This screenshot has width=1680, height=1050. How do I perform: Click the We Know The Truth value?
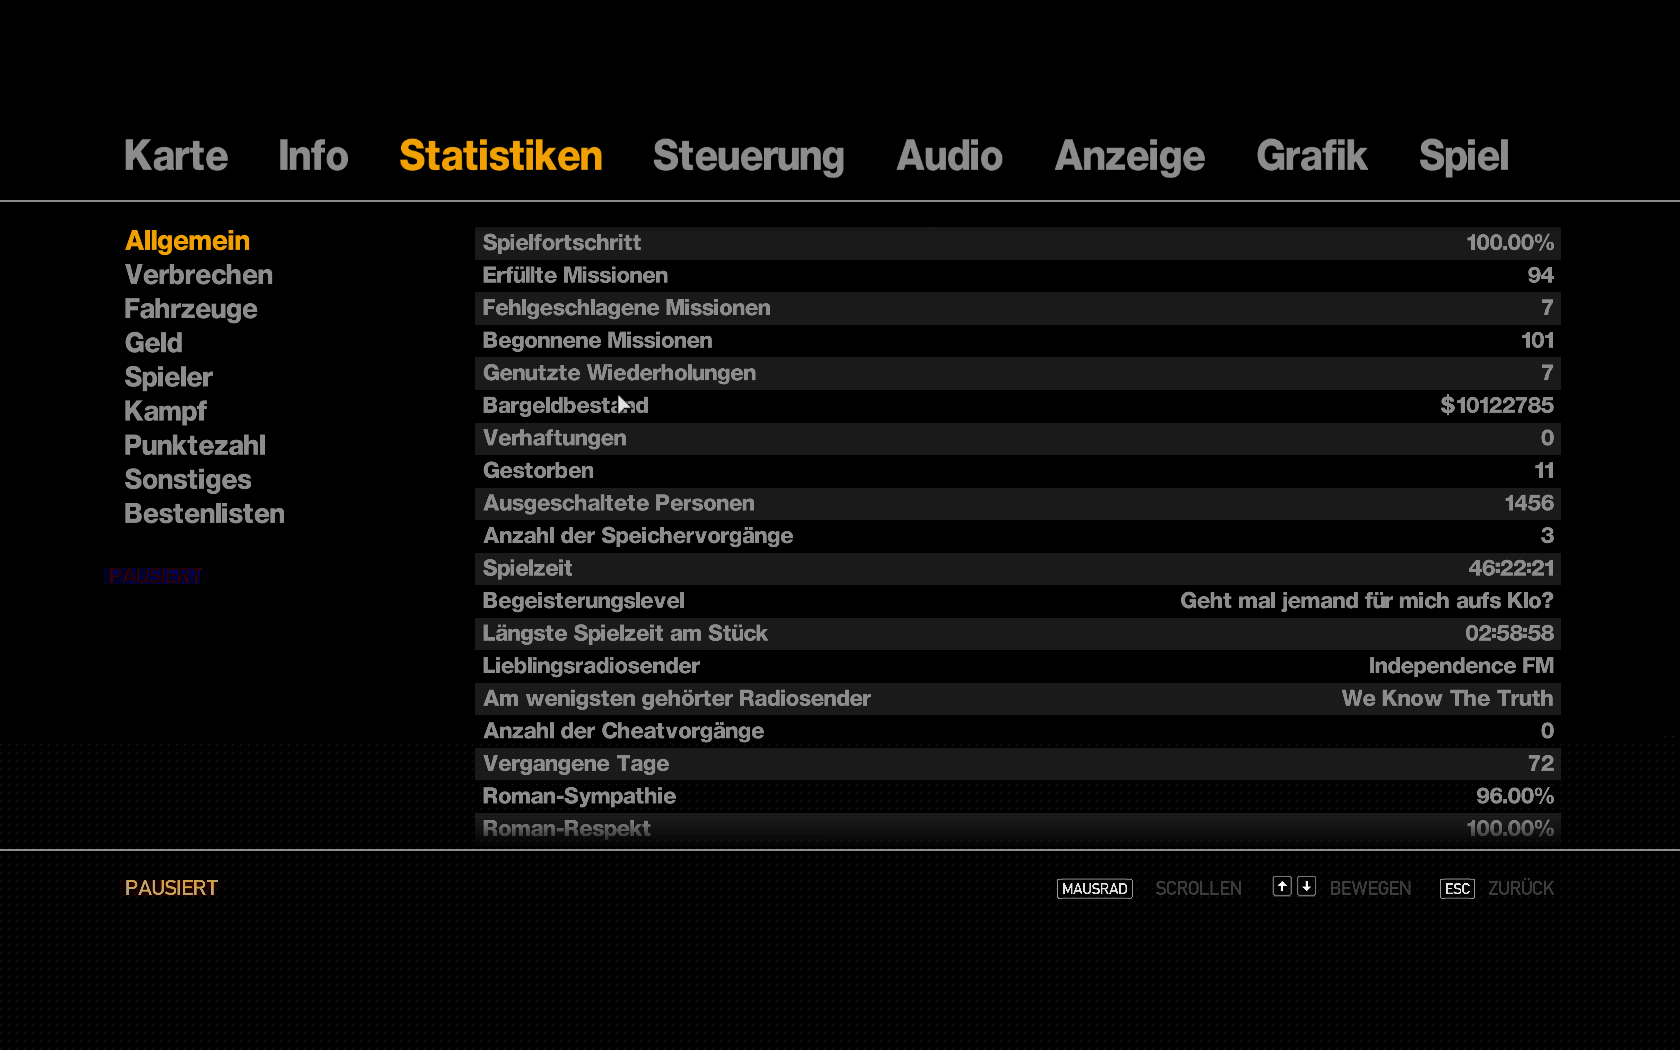1447,699
